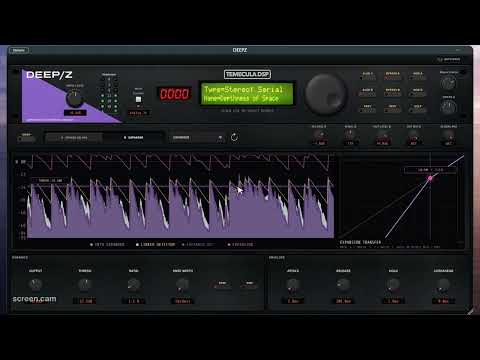This screenshot has height=360, width=480.
Task: Click the Lookahead value field
Action: [x=443, y=301]
